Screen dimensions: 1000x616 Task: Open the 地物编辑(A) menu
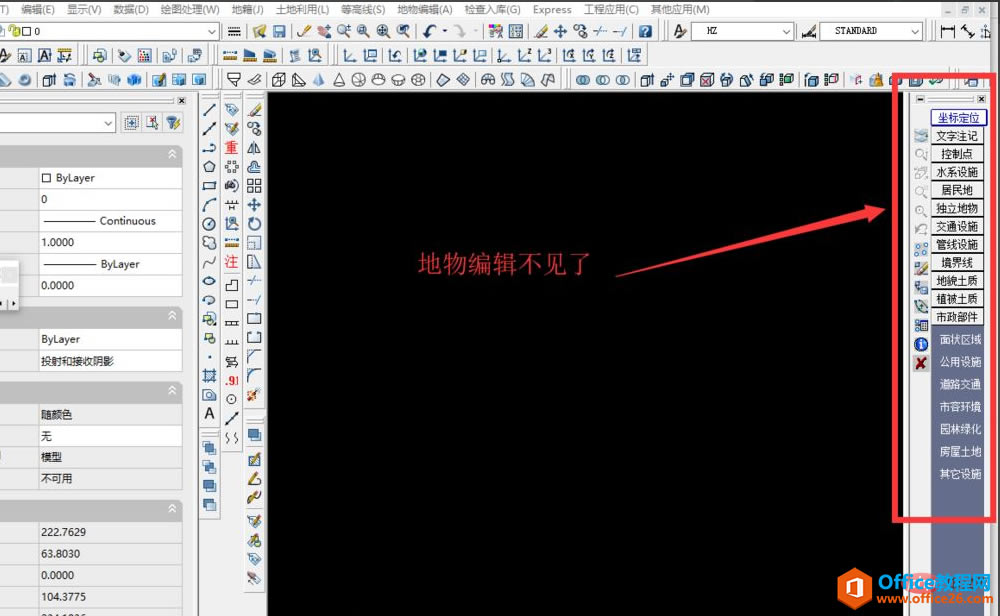click(x=425, y=10)
